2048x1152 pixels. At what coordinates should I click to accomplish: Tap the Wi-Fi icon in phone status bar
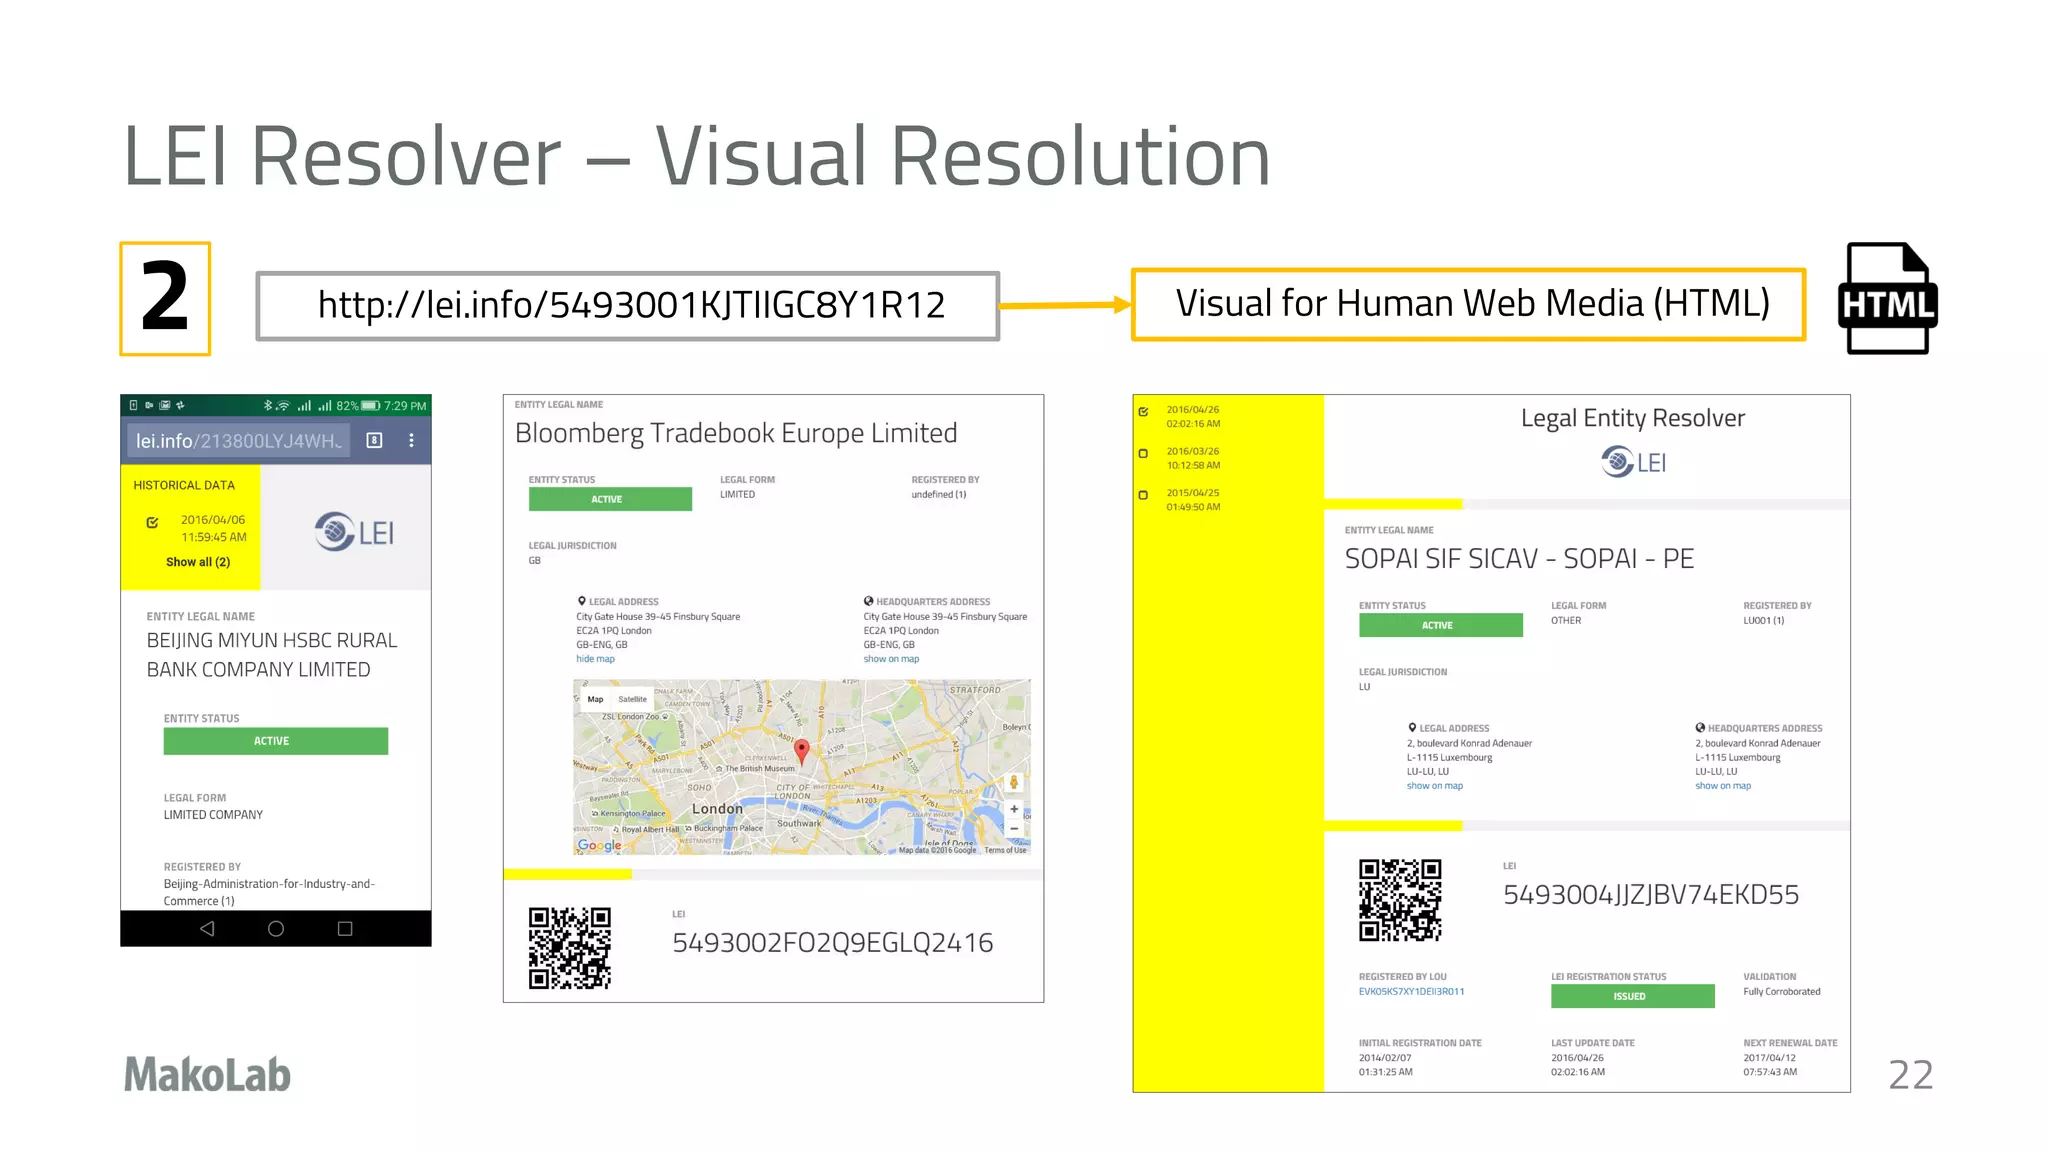[283, 406]
